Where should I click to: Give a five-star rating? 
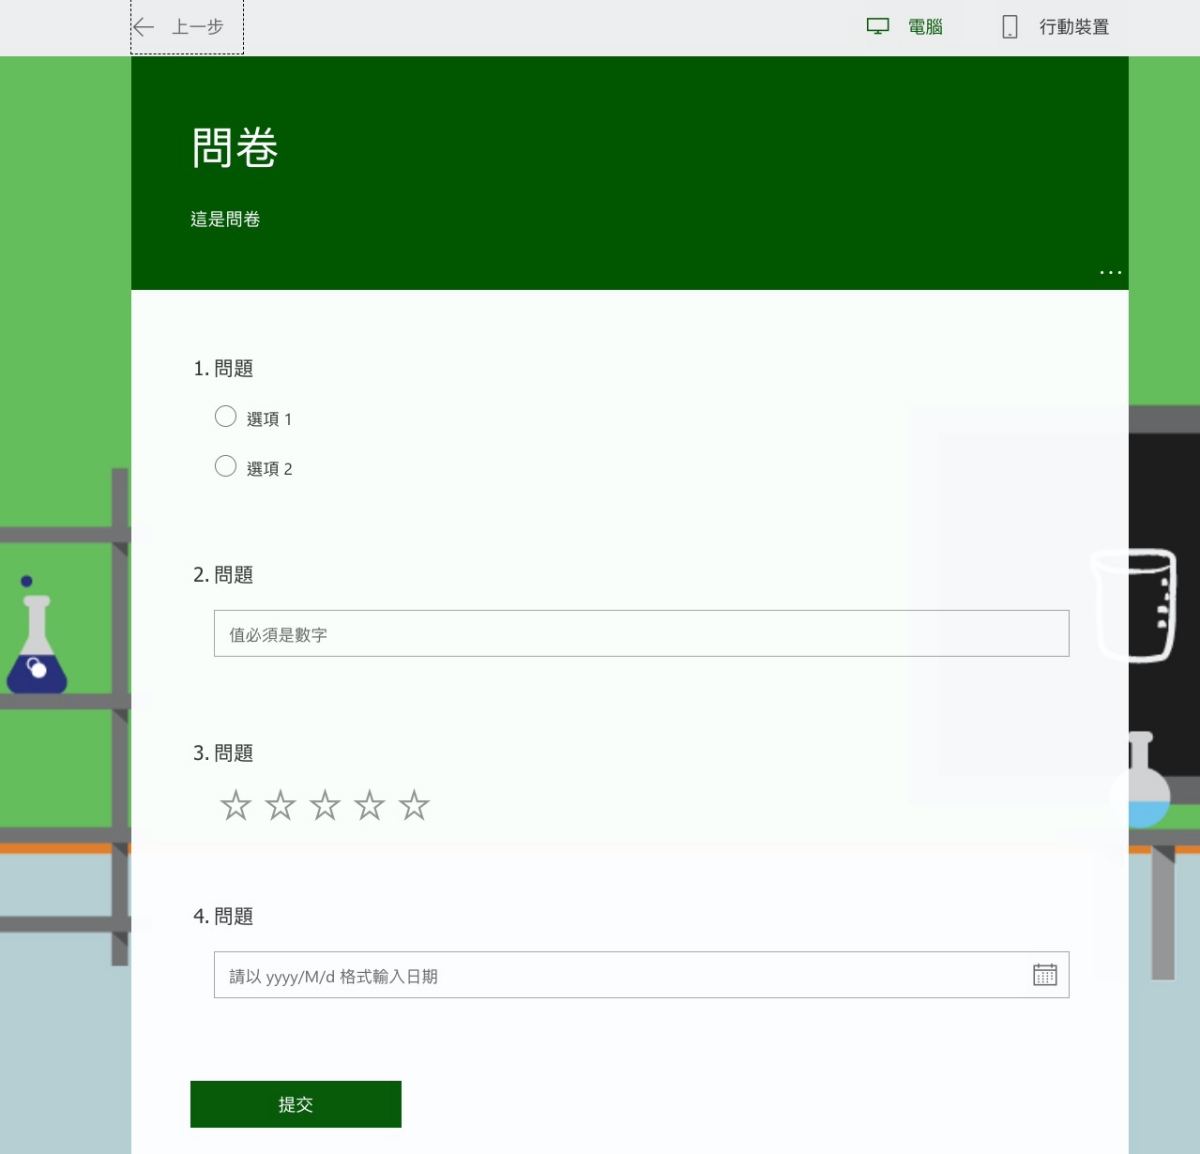(x=414, y=805)
